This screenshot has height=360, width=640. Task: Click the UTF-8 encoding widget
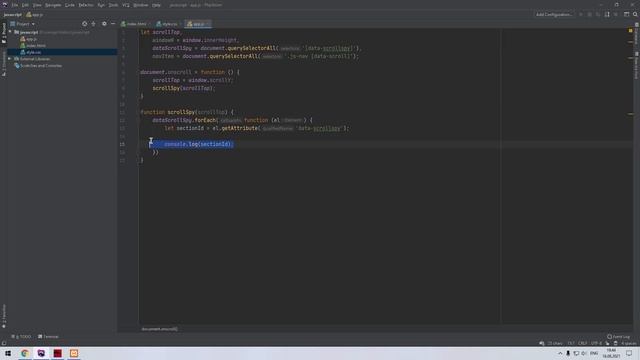[x=596, y=343]
